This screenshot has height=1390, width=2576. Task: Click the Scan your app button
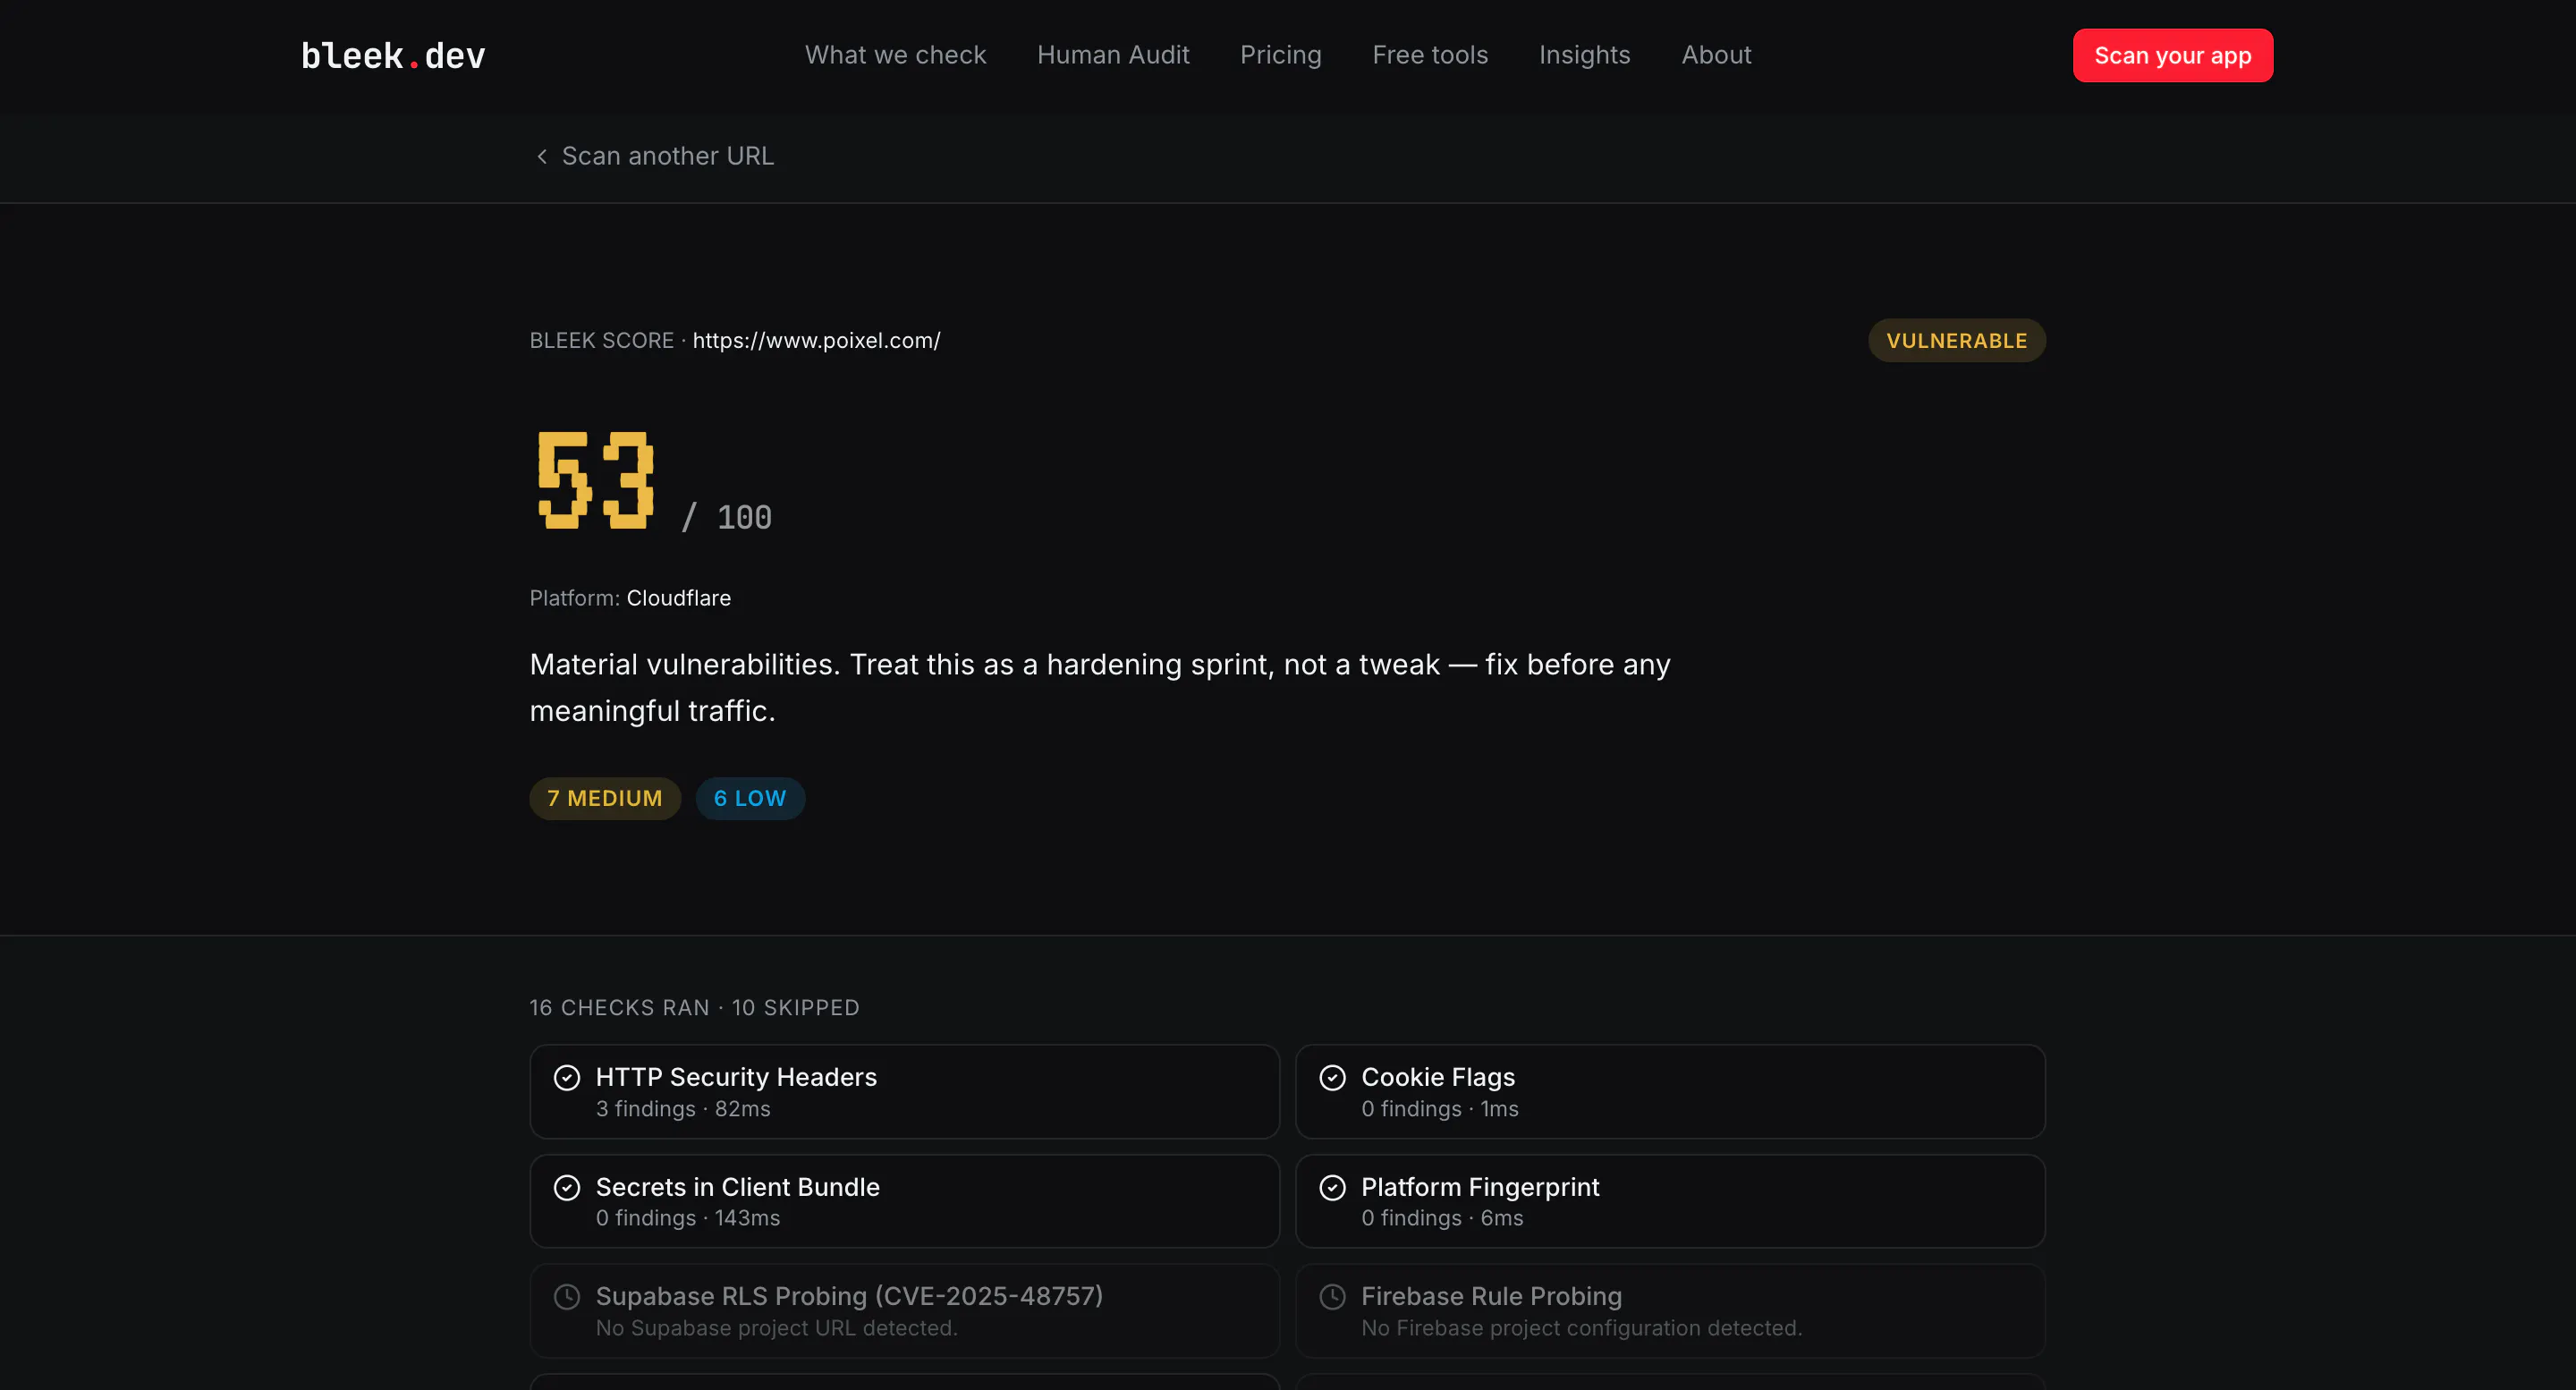[x=2172, y=55]
